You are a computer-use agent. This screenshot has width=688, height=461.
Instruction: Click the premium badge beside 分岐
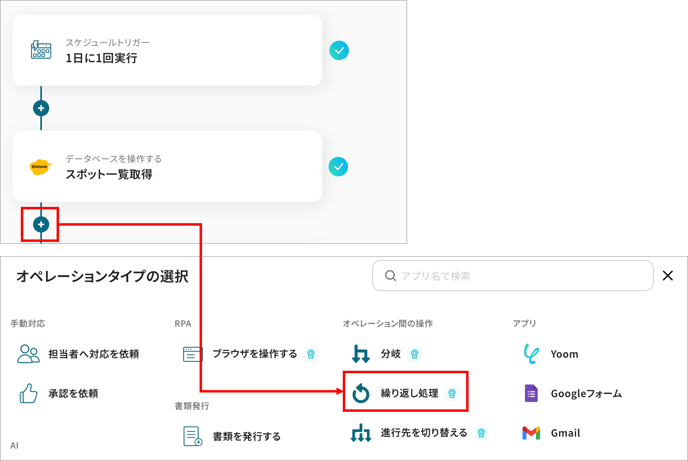(x=414, y=354)
